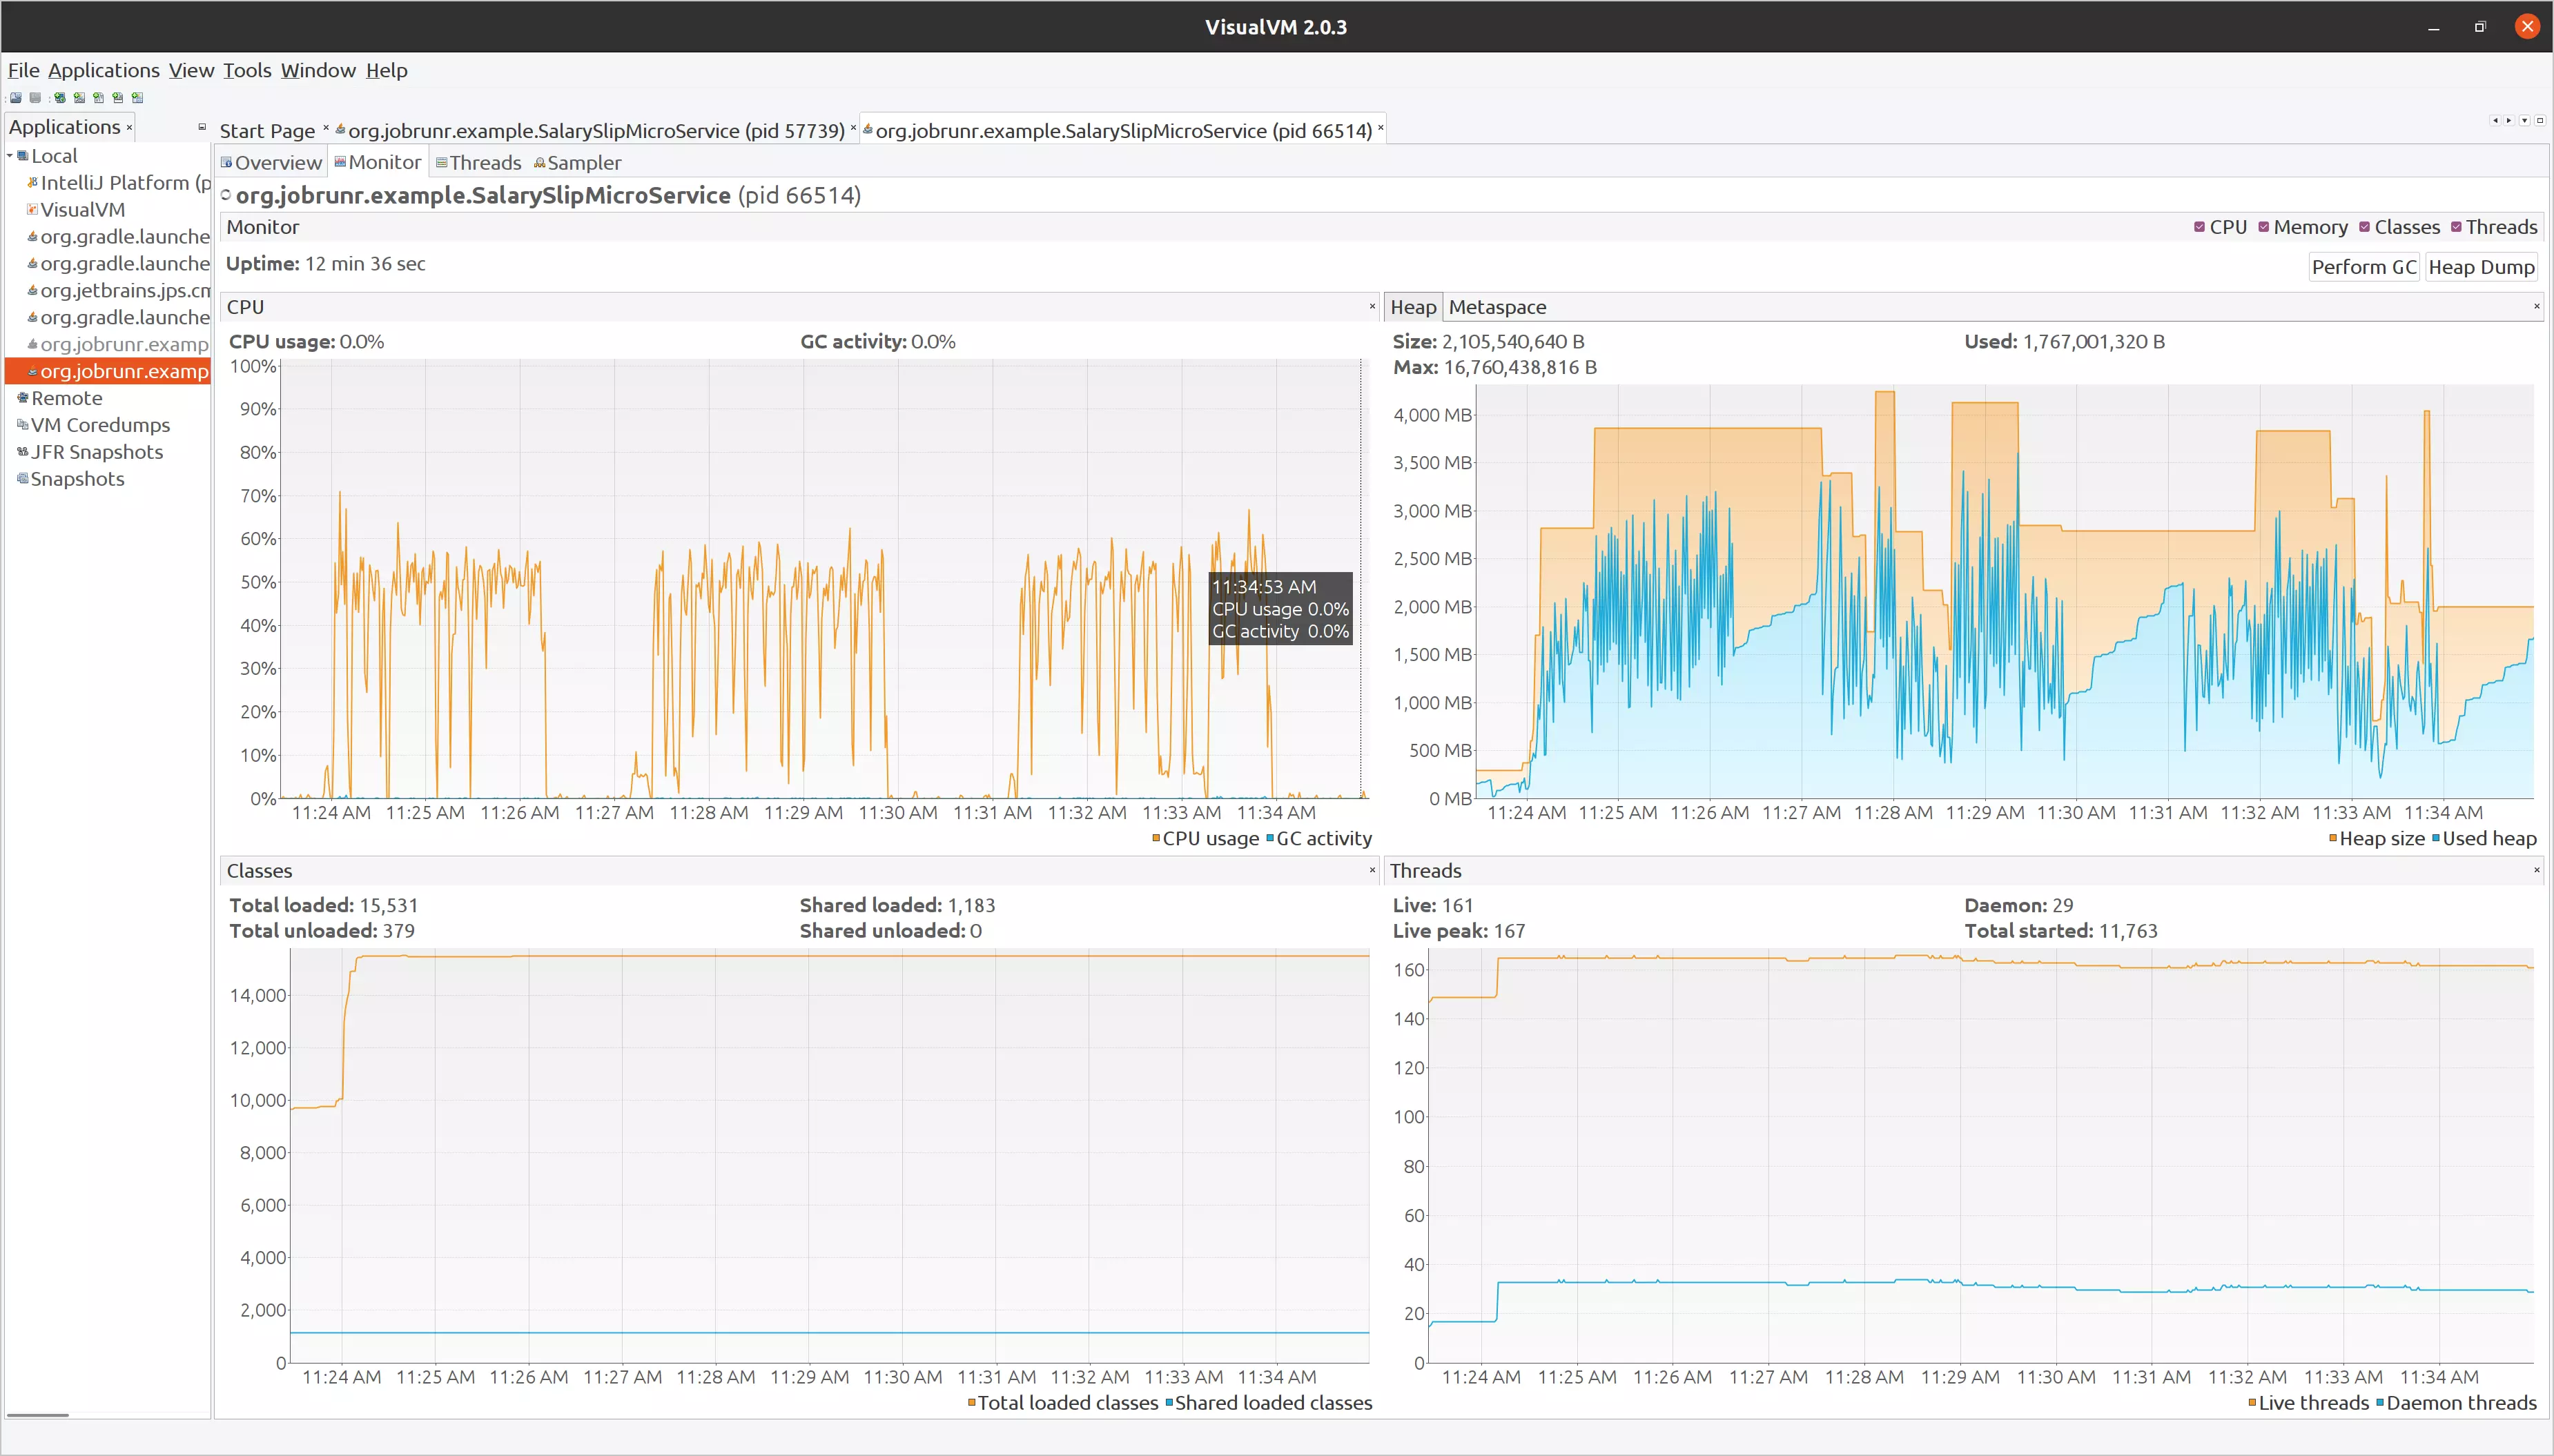Image resolution: width=2554 pixels, height=1456 pixels.
Task: Close the Applications panel tab
Action: coord(129,128)
